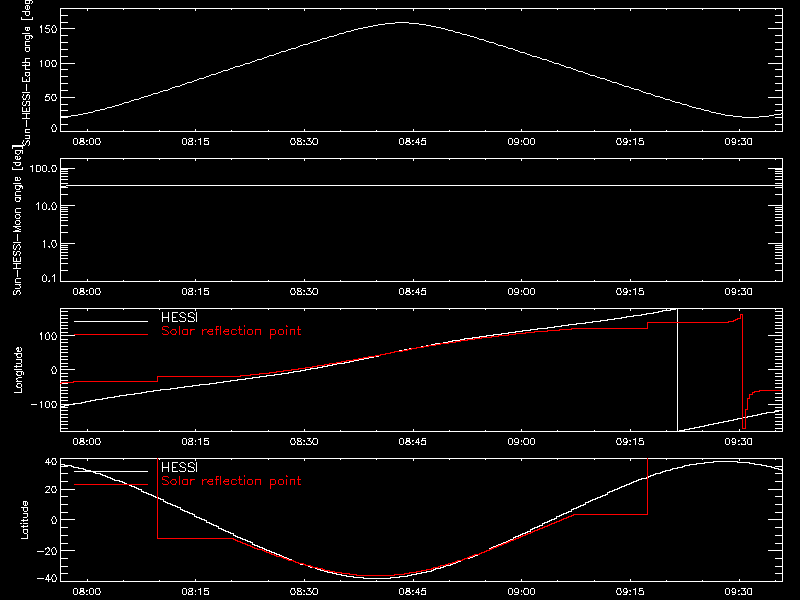The width and height of the screenshot is (800, 600).
Task: Click the 150 tick label on Earth angle plot
Action: [x=48, y=29]
